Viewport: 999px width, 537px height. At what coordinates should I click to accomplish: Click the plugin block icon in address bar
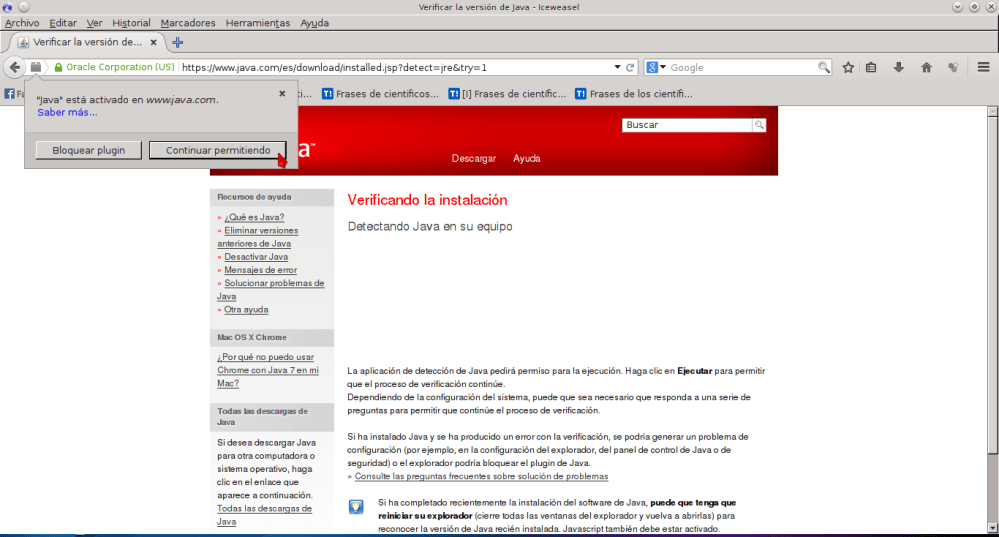pyautogui.click(x=36, y=67)
